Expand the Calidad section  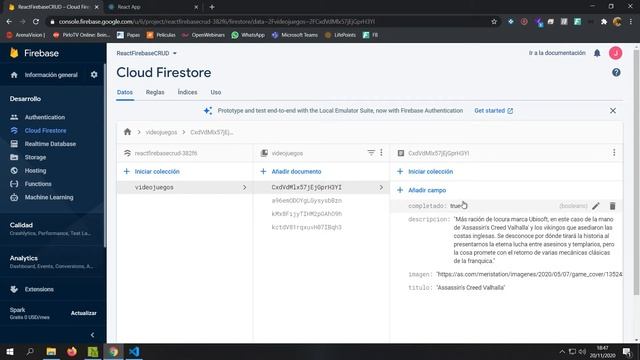point(52,229)
